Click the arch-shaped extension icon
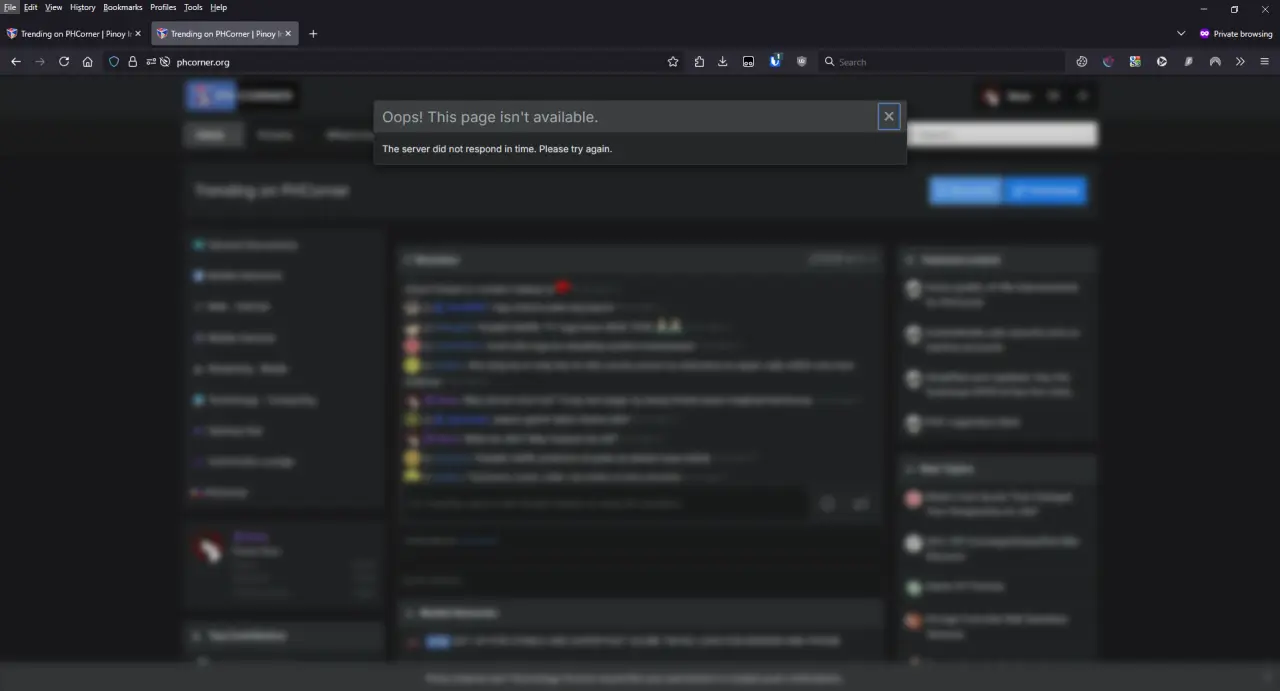1280x691 pixels. click(1215, 62)
